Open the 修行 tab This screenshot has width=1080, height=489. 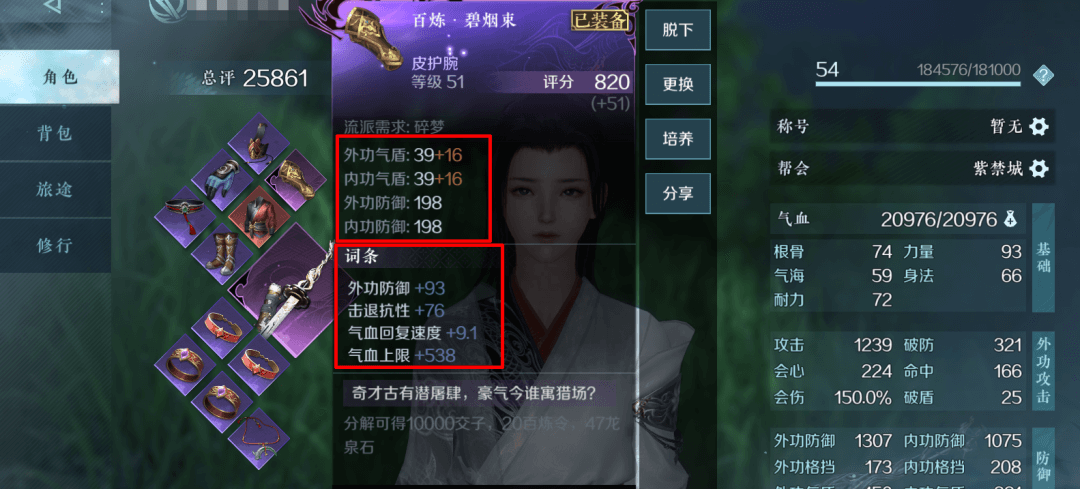point(55,245)
